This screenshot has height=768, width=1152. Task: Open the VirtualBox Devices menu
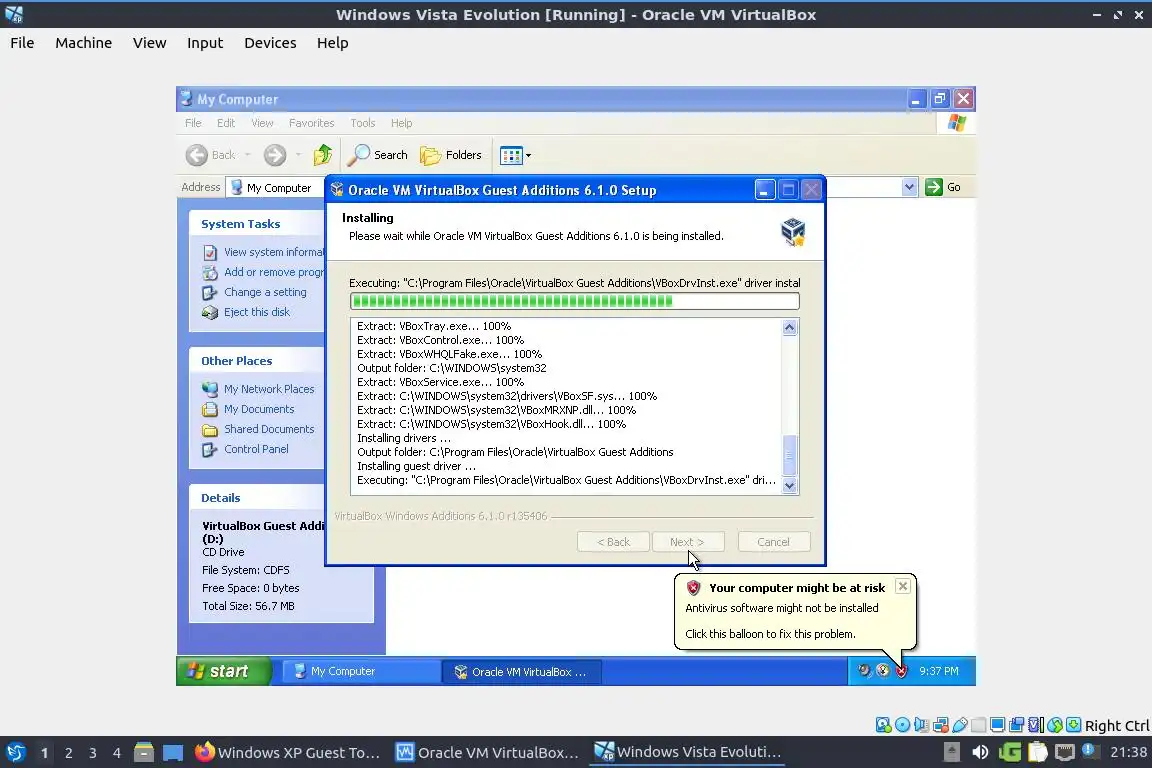270,43
